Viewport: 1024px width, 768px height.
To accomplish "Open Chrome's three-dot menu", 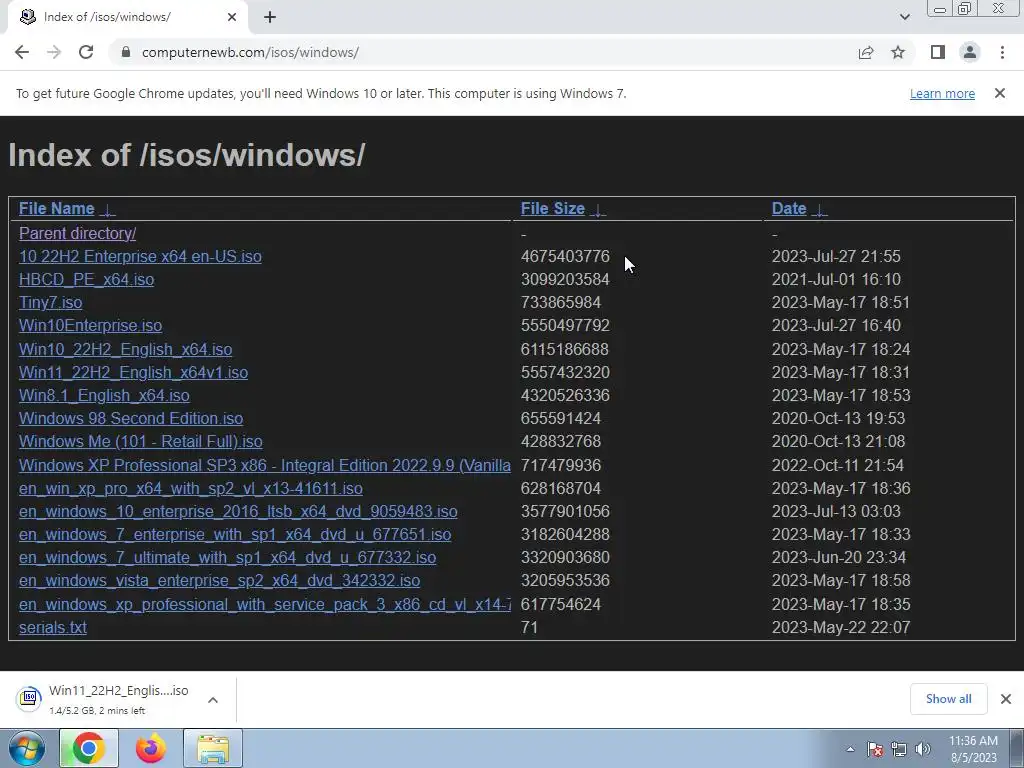I will [x=1002, y=52].
